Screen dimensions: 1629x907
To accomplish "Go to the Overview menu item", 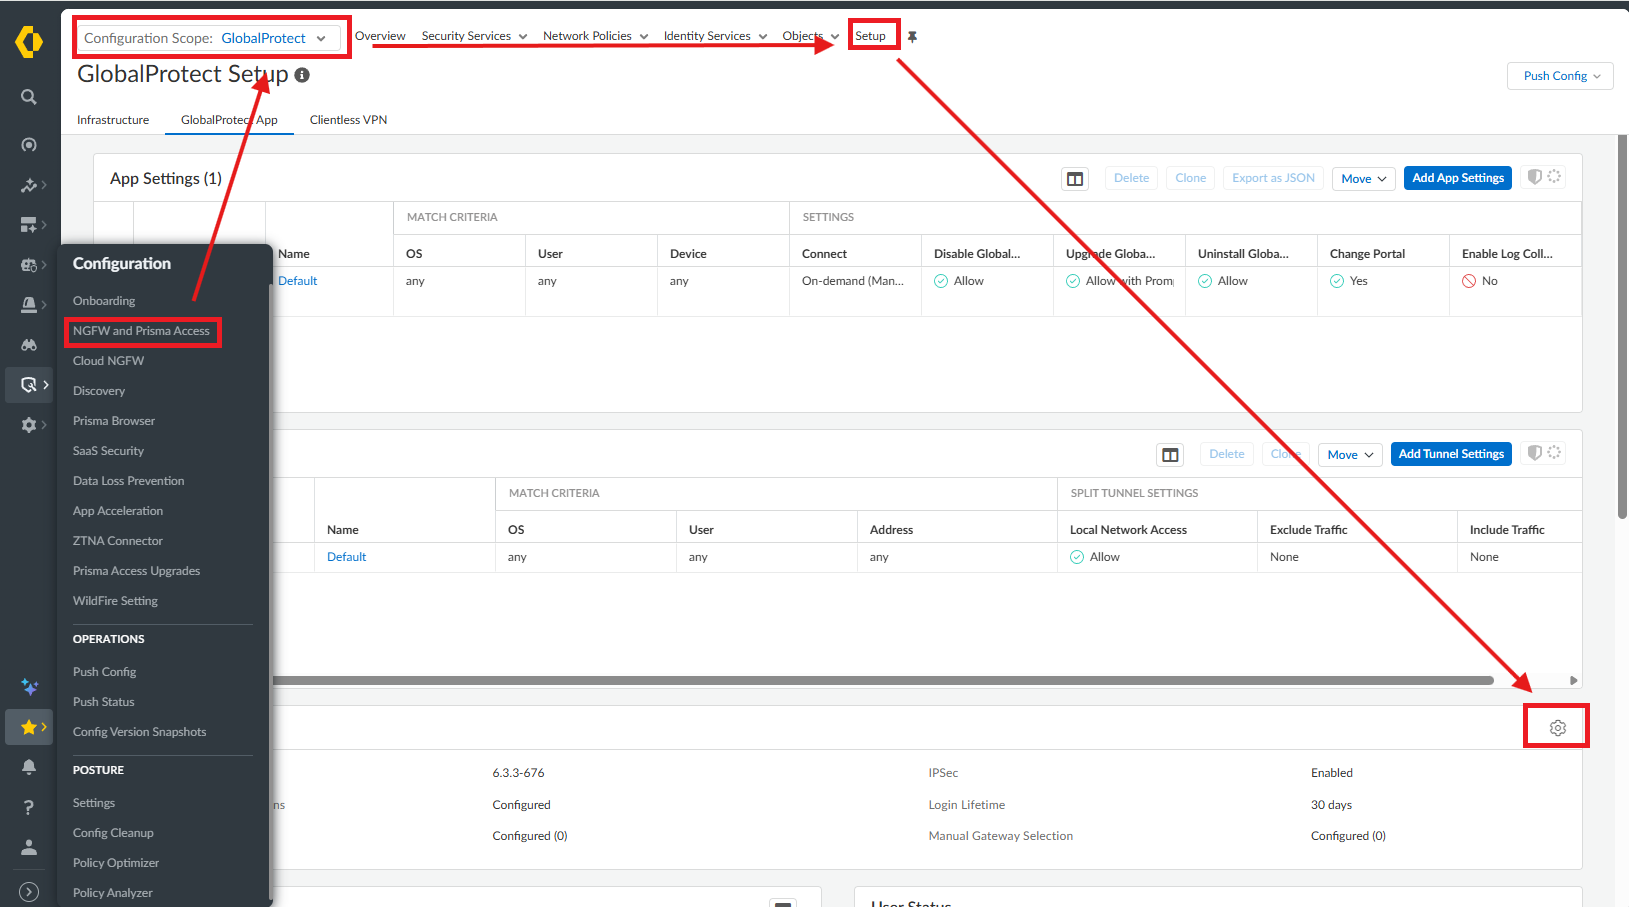I will [380, 36].
